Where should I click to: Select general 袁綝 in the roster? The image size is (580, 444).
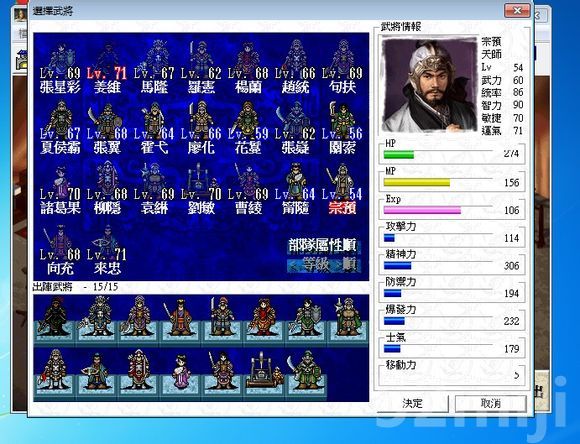(154, 188)
